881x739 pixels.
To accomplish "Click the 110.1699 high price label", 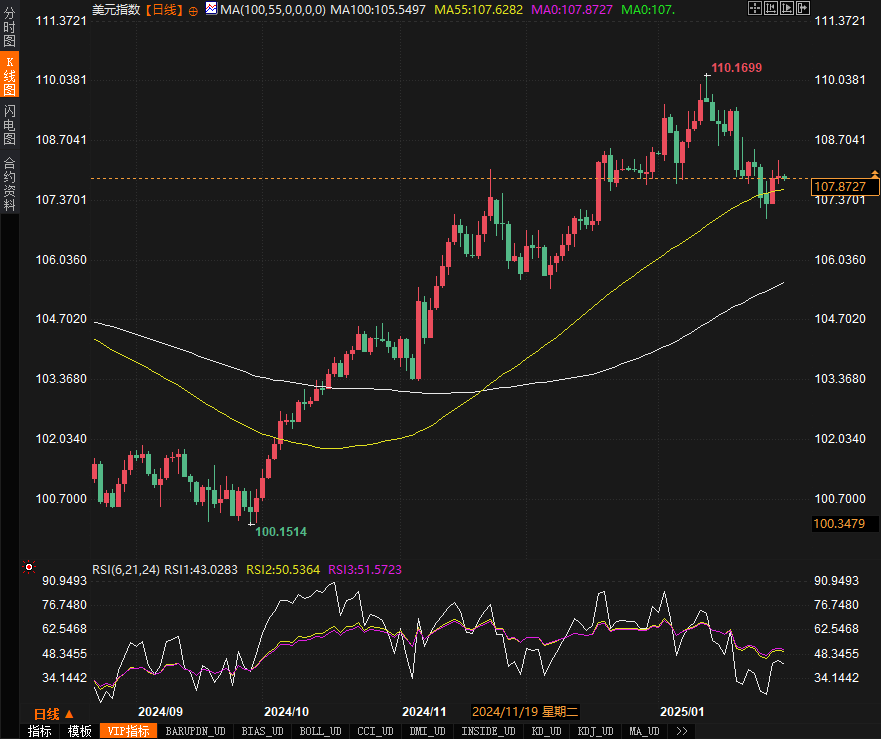I will [736, 68].
